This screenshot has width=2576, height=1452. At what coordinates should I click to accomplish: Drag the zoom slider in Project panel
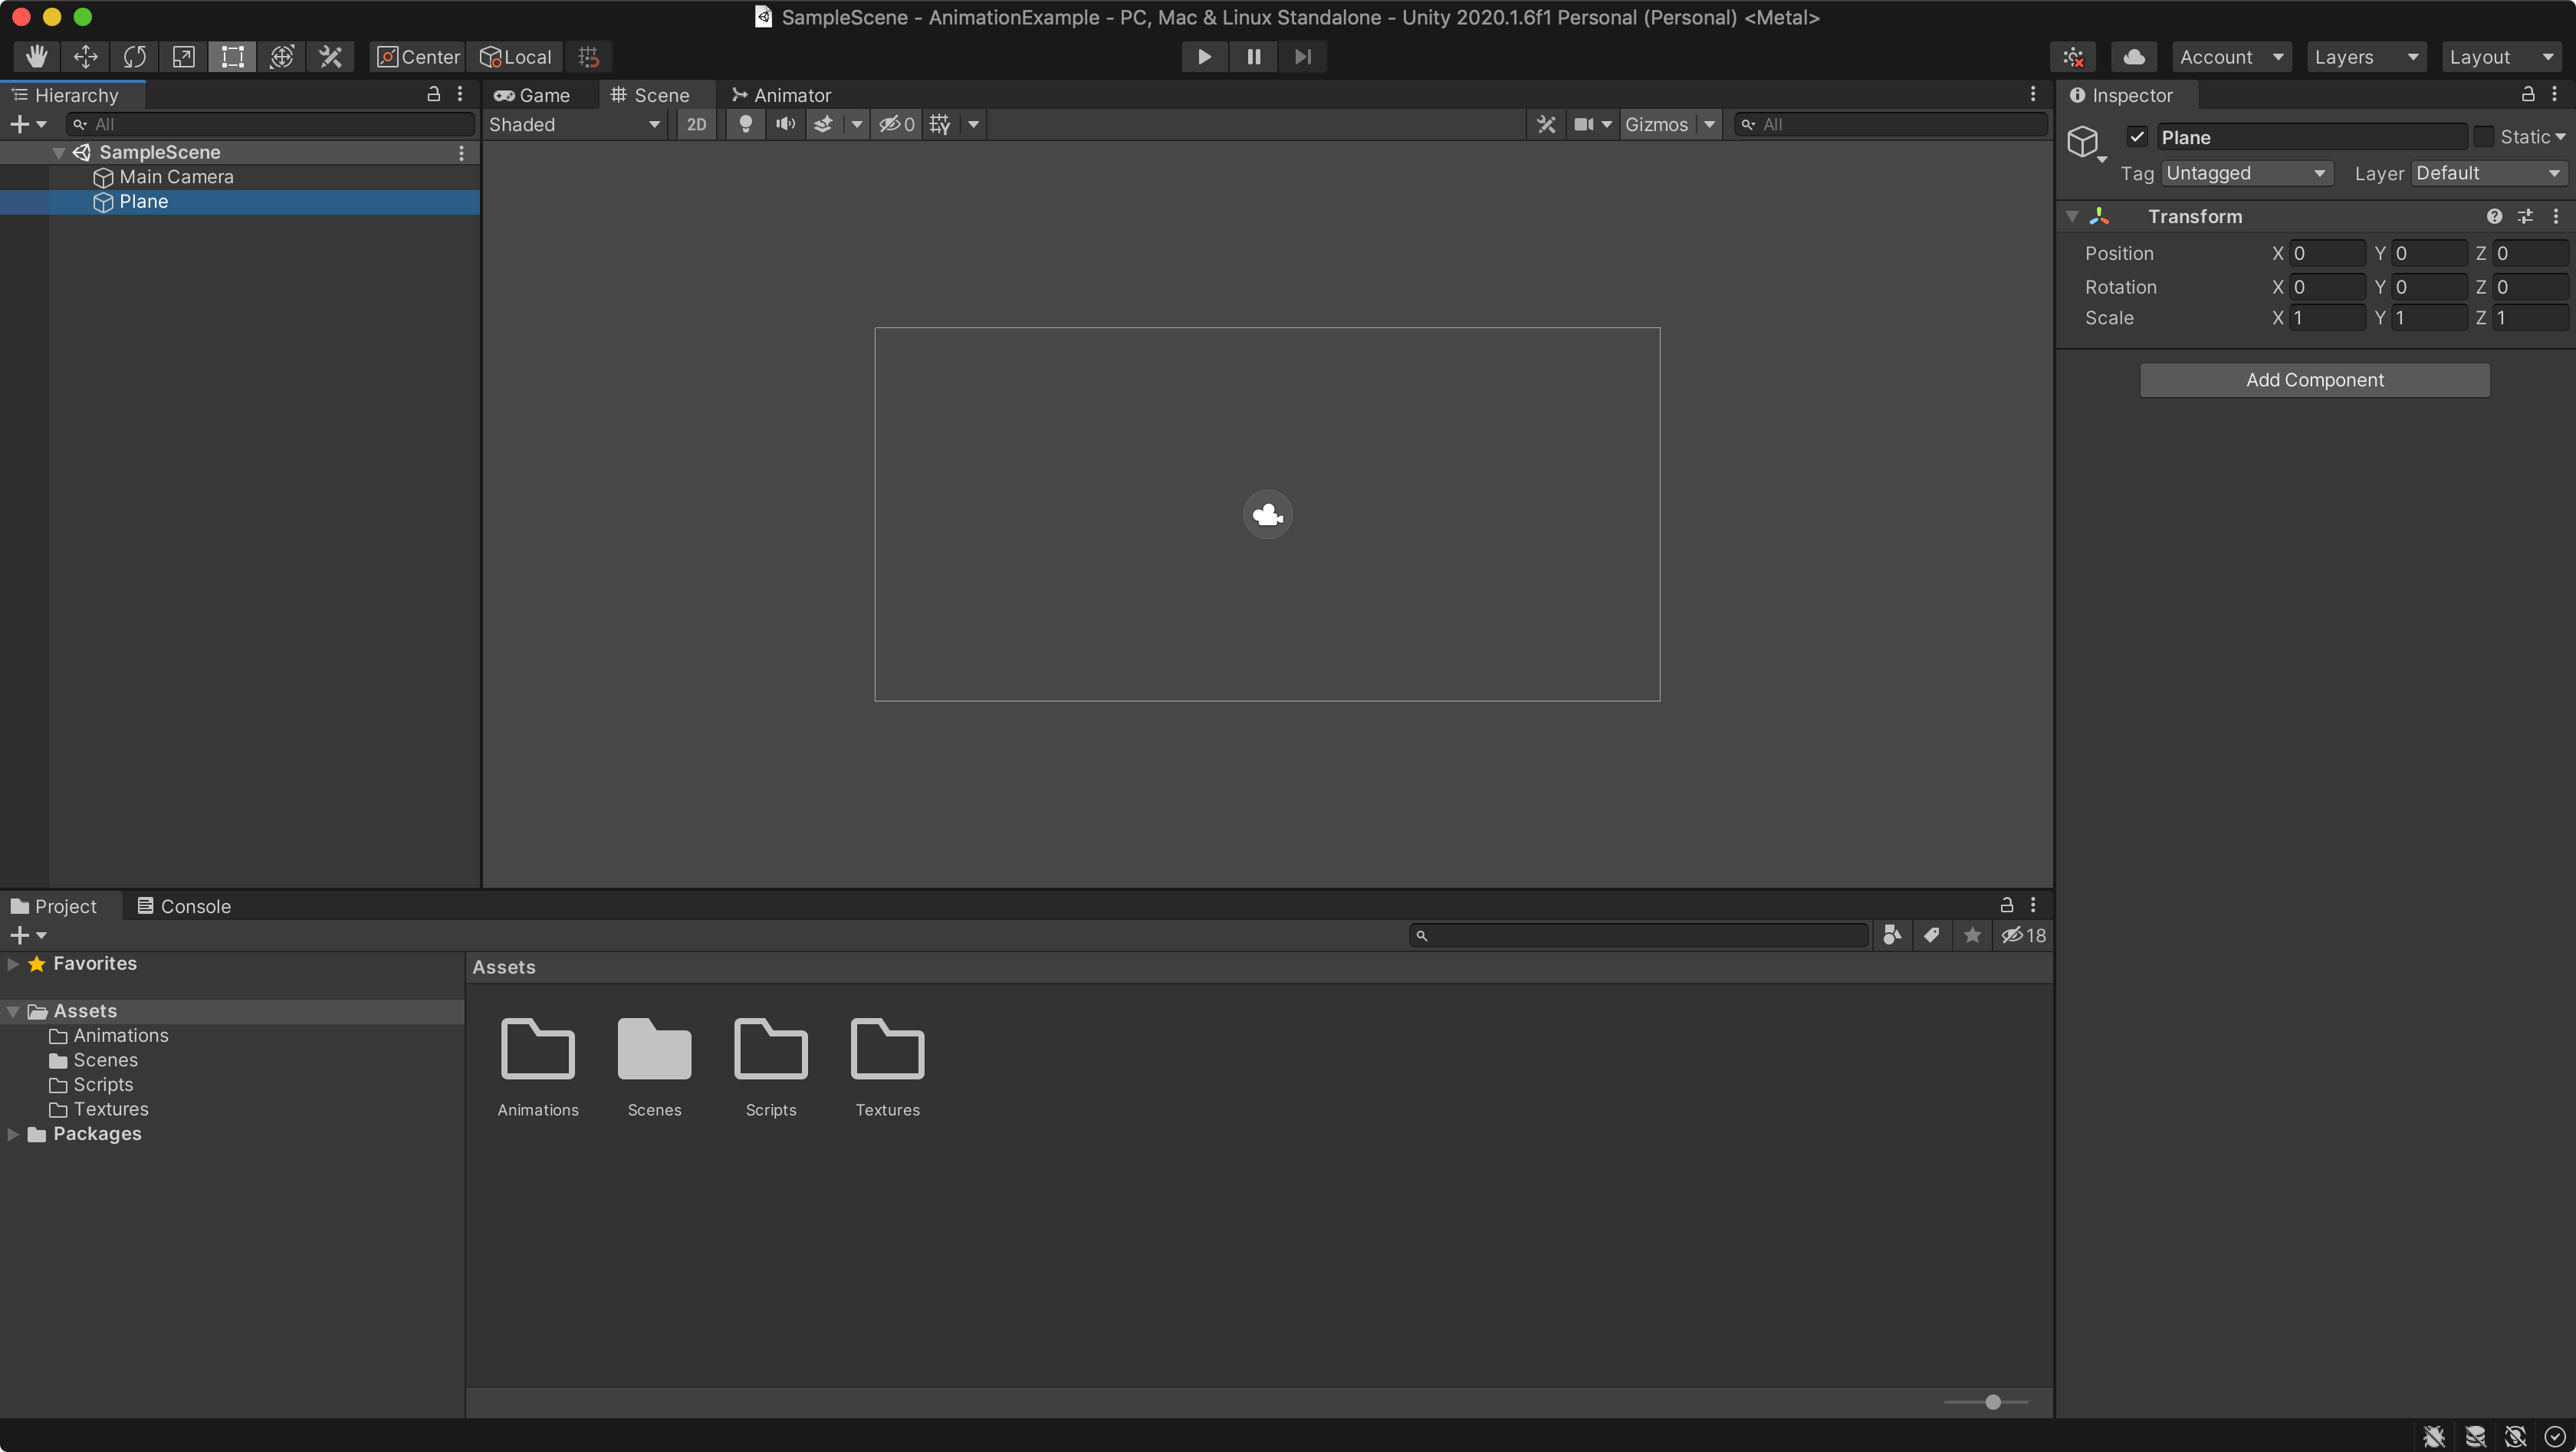tap(1994, 1401)
